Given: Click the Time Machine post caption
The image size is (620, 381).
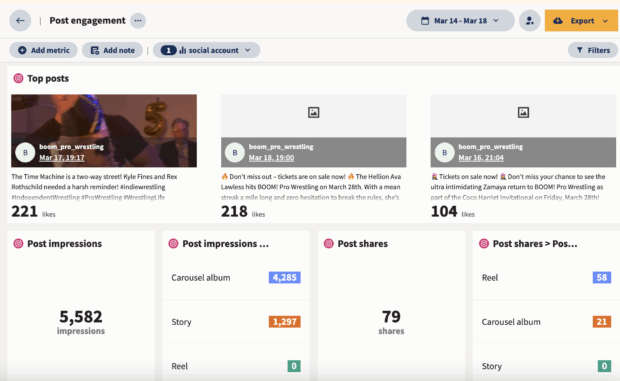Looking at the screenshot, I should coord(94,187).
